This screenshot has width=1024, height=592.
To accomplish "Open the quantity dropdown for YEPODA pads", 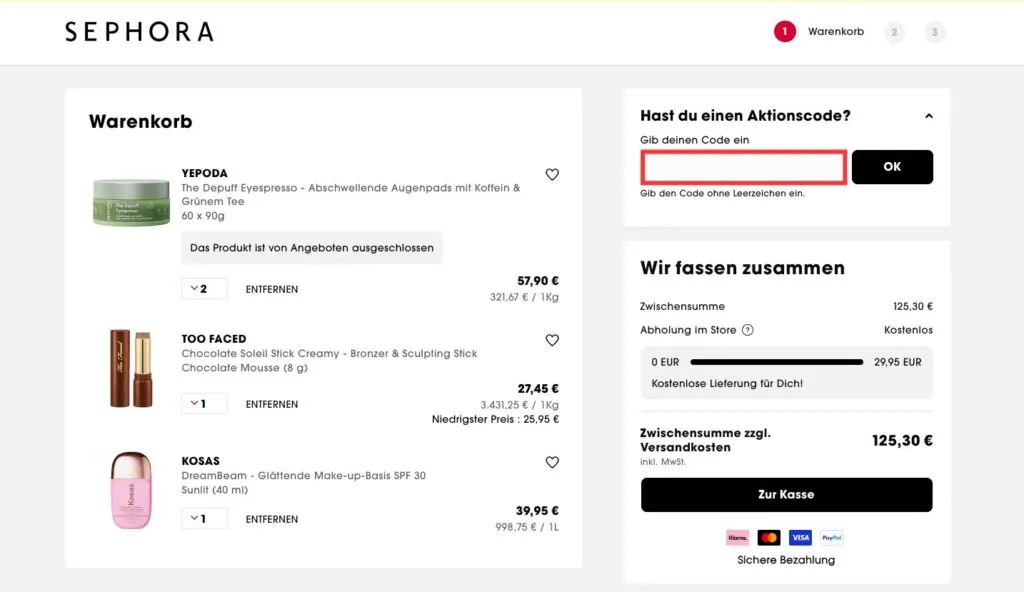I will click(x=204, y=288).
